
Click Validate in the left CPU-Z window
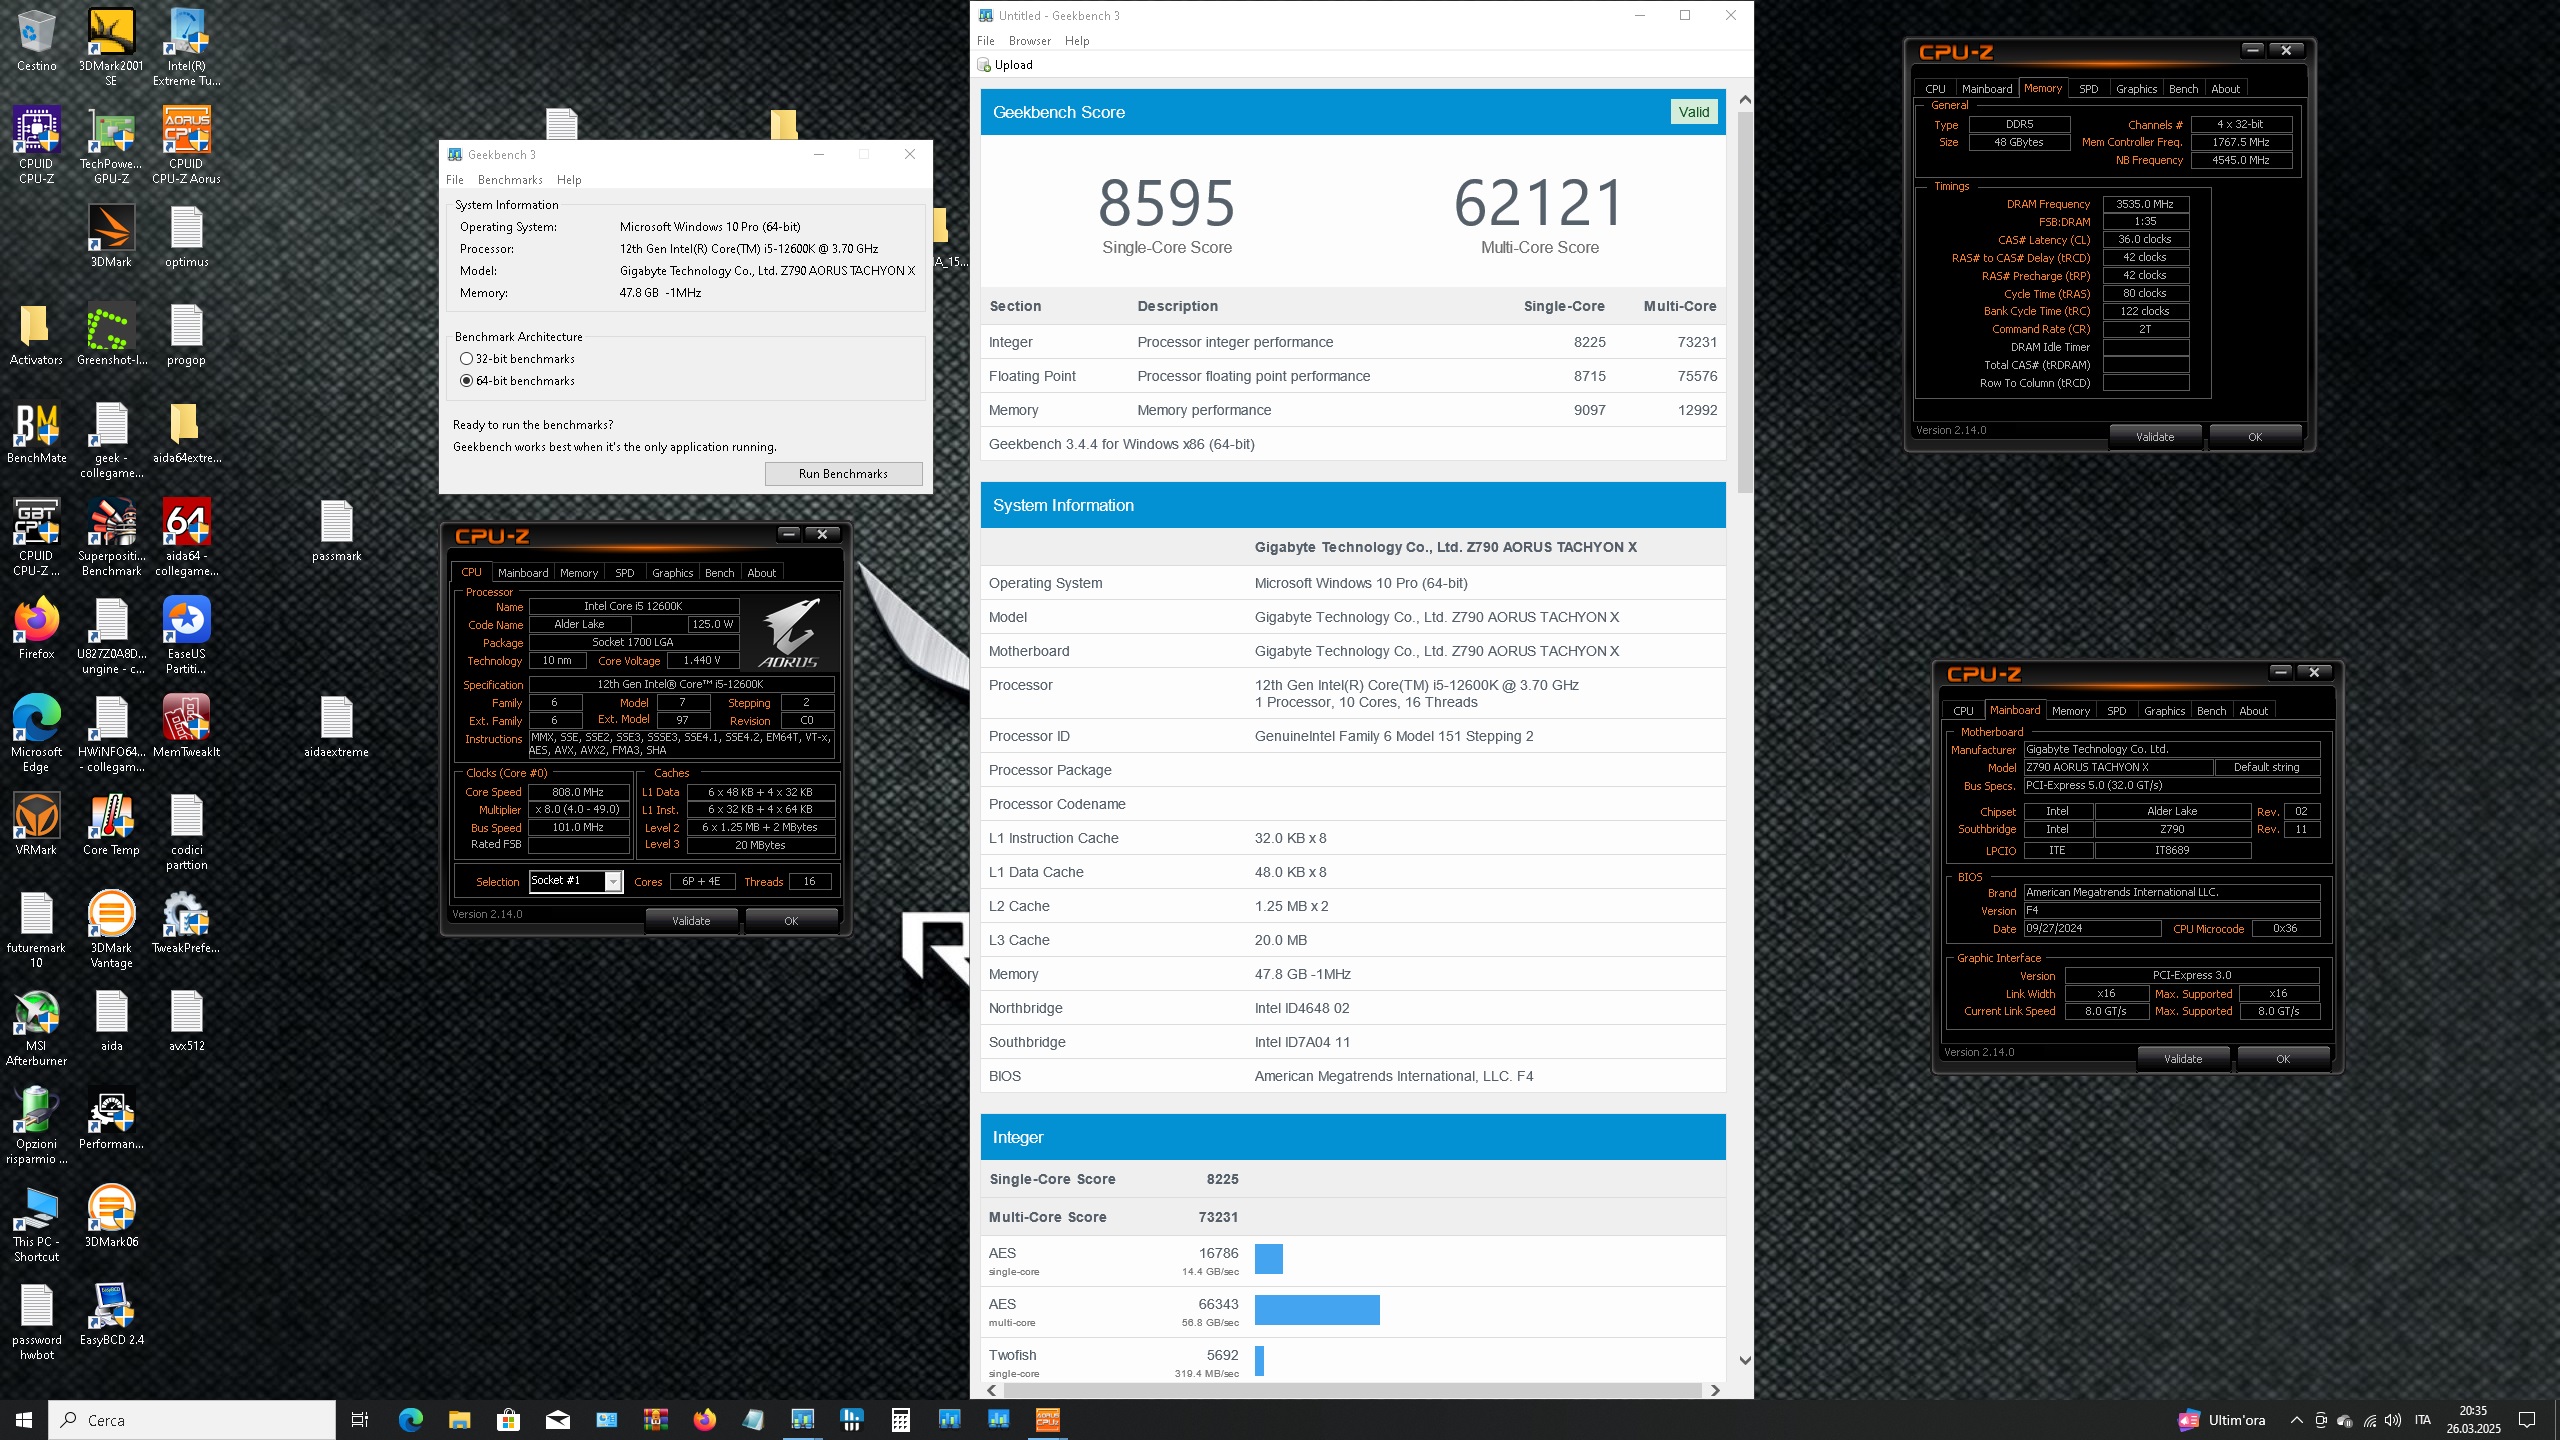pyautogui.click(x=691, y=921)
